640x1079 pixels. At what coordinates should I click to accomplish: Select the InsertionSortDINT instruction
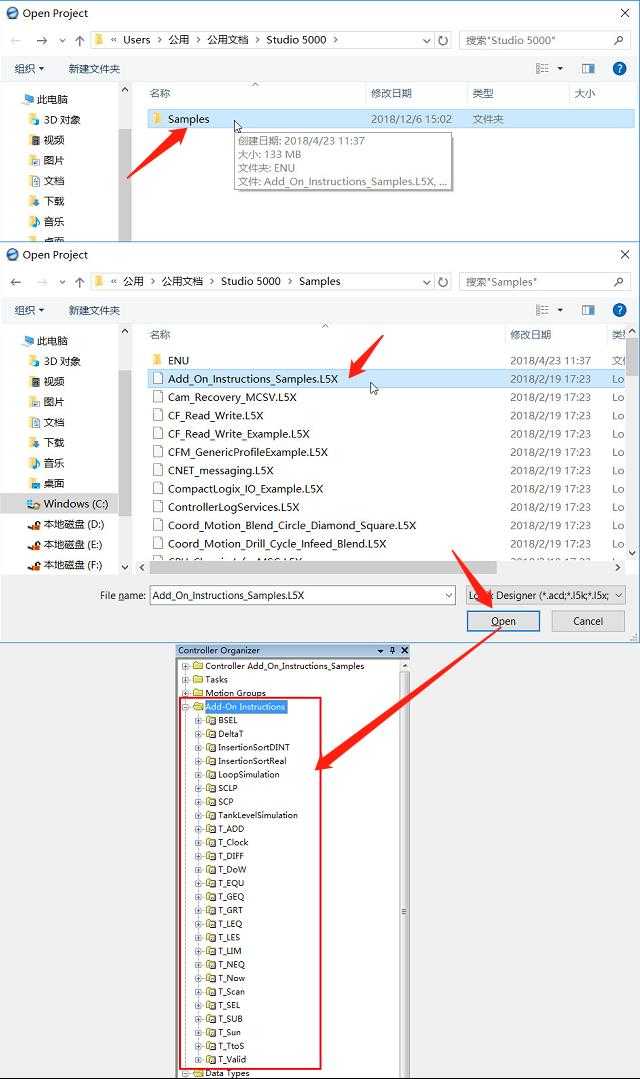pyautogui.click(x=254, y=747)
